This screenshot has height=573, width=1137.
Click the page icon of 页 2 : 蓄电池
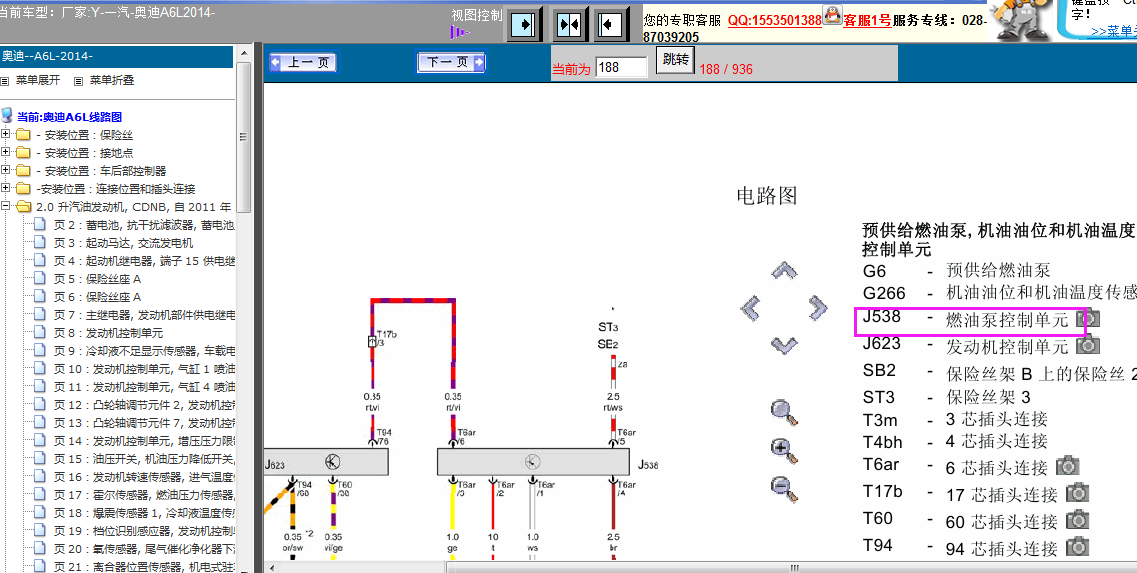coord(41,225)
